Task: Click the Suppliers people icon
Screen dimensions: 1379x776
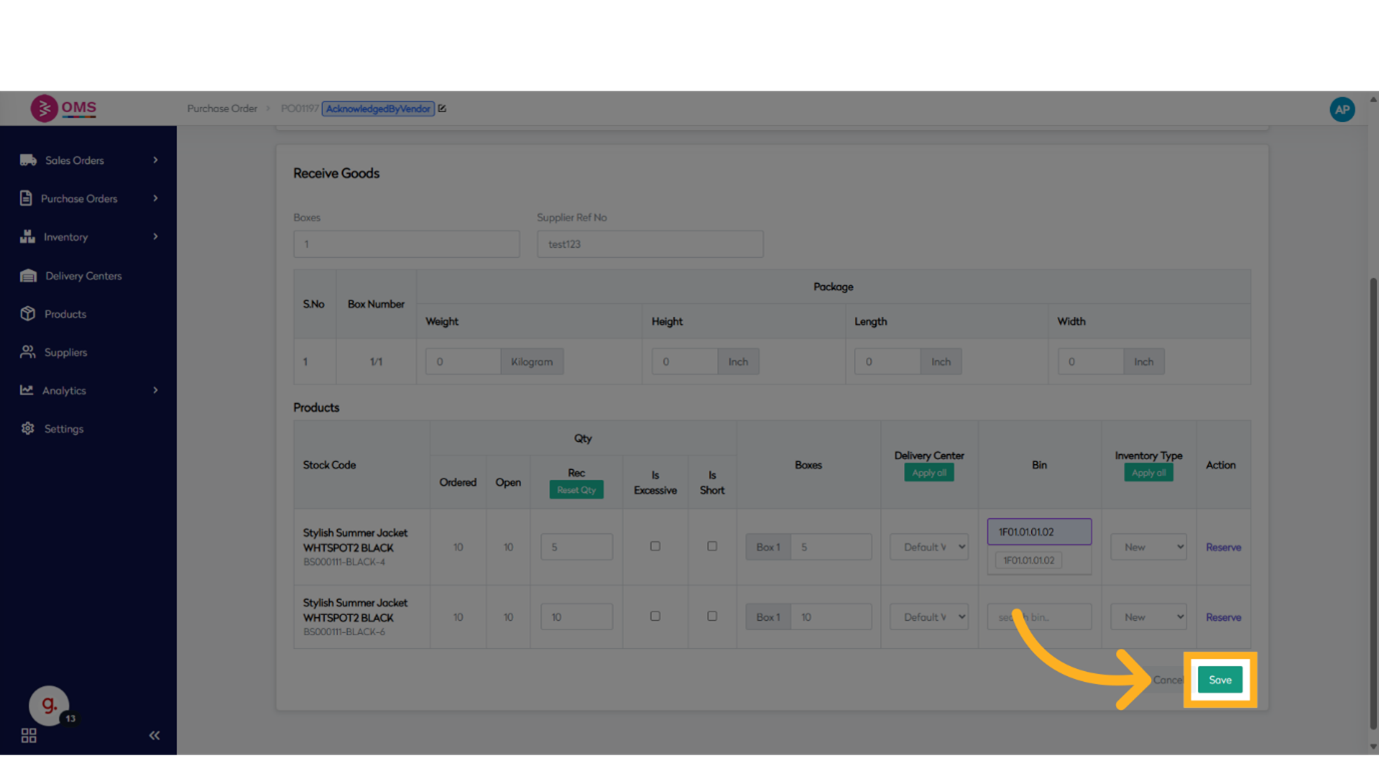Action: (27, 352)
